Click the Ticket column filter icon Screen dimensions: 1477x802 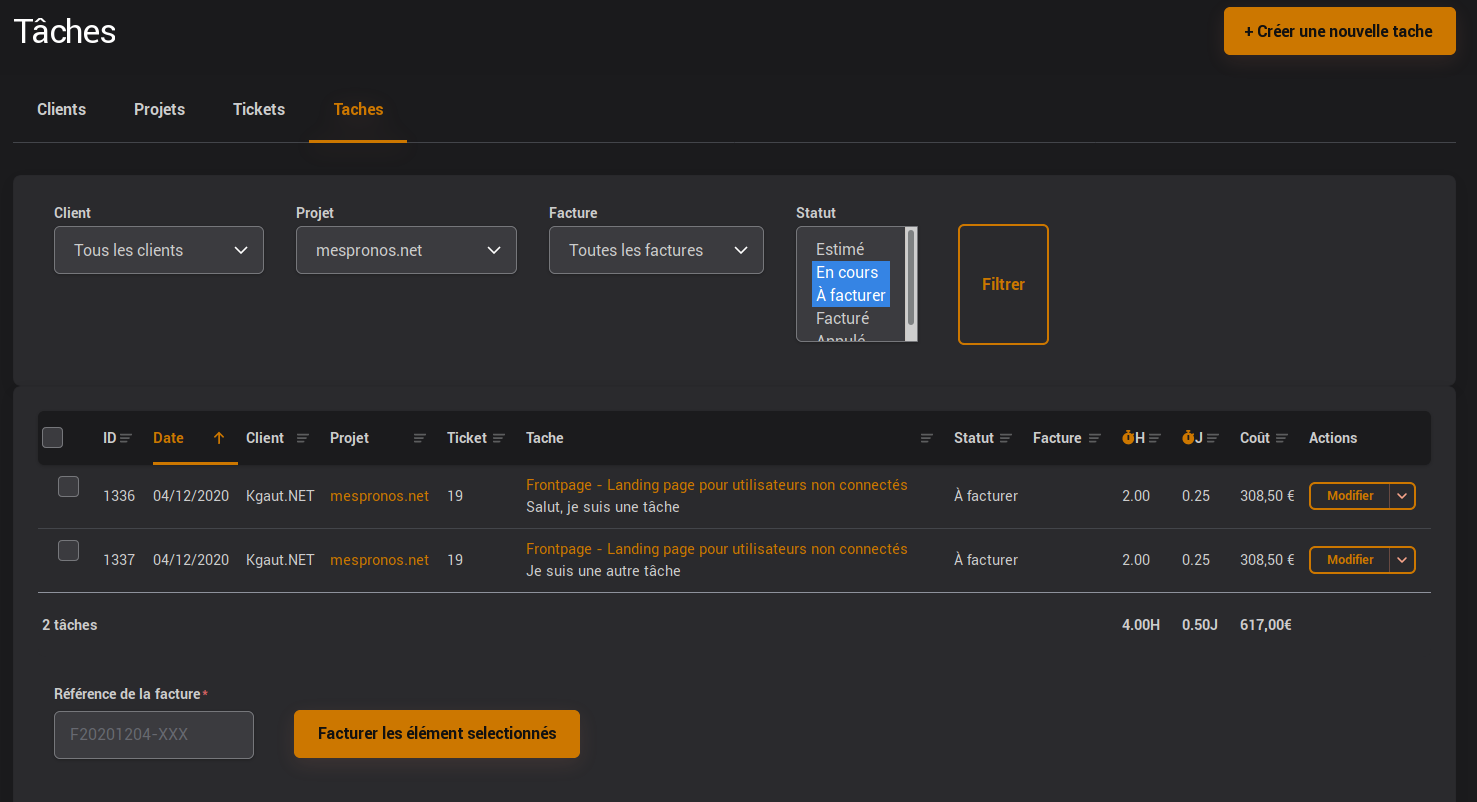click(x=499, y=438)
